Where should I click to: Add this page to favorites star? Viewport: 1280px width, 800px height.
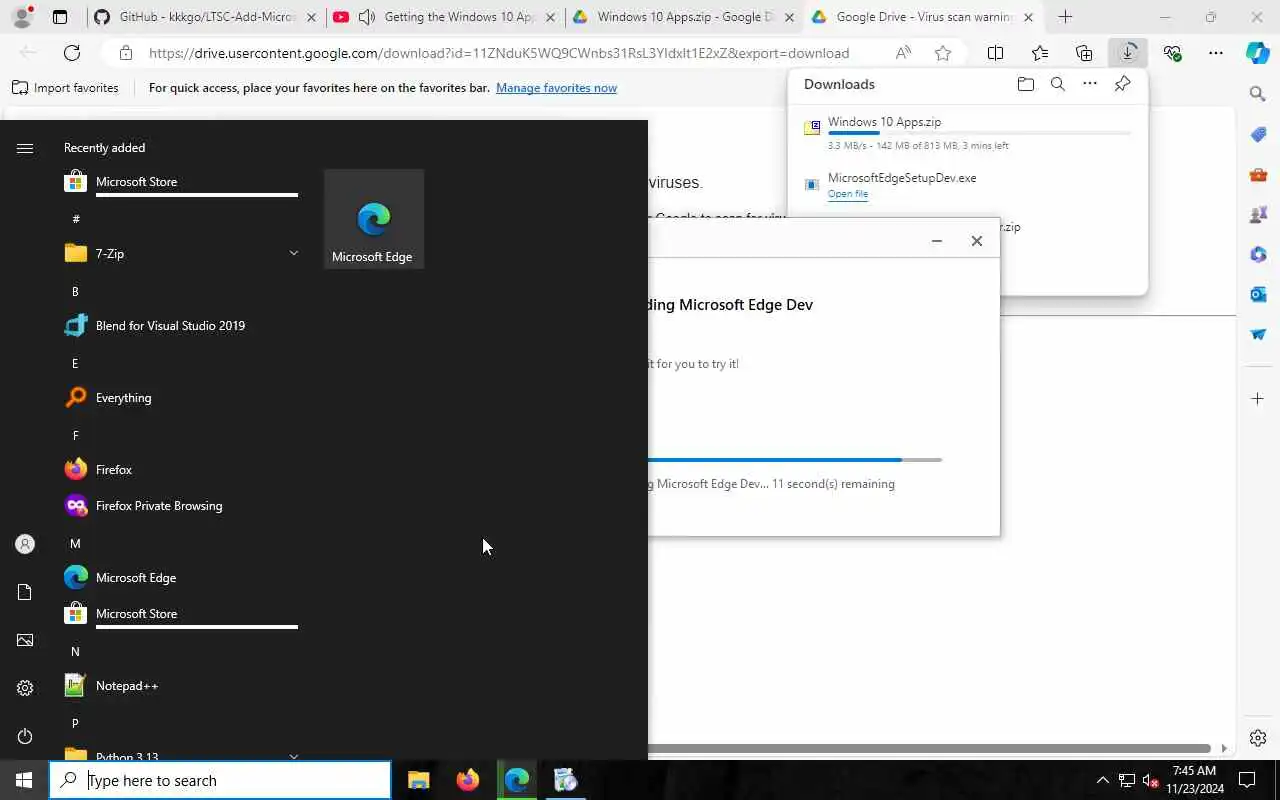(943, 53)
